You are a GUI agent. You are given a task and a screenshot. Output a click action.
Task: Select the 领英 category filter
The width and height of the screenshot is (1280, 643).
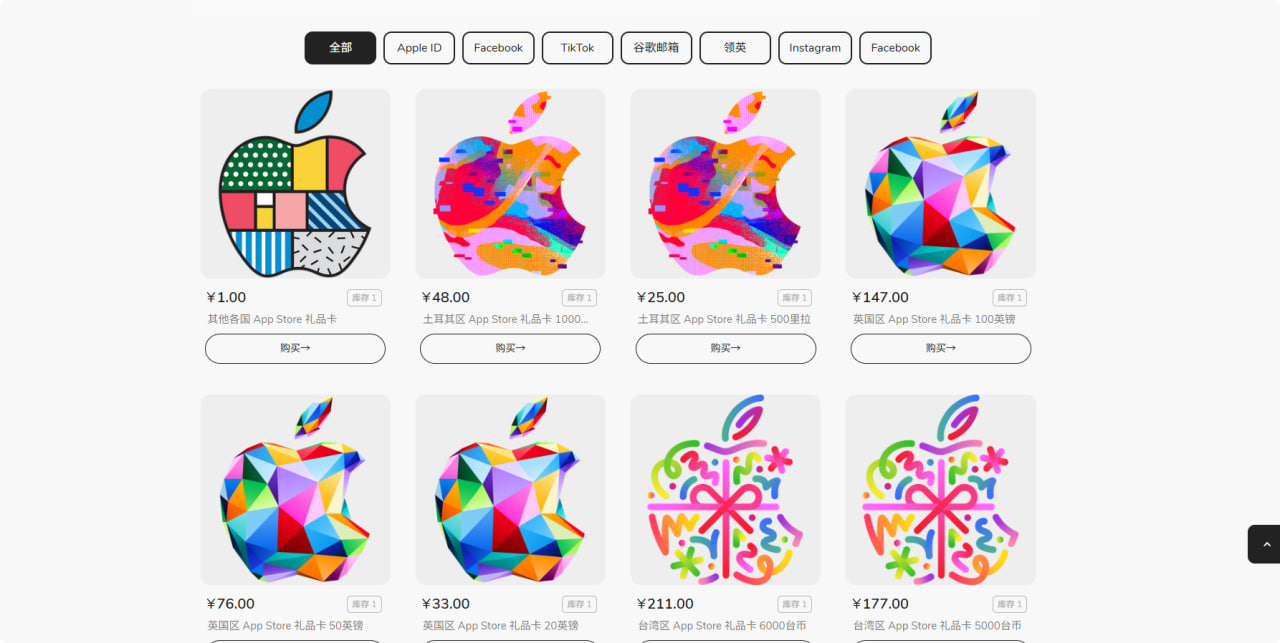tap(735, 48)
